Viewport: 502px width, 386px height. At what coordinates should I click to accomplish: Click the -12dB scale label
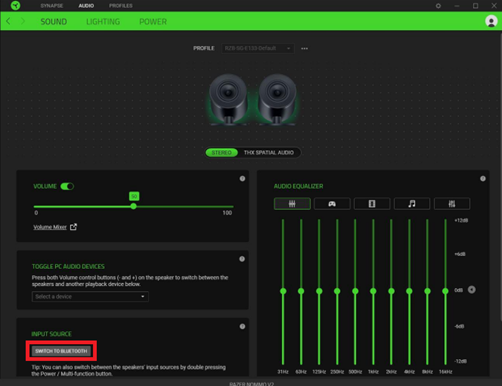[461, 361]
